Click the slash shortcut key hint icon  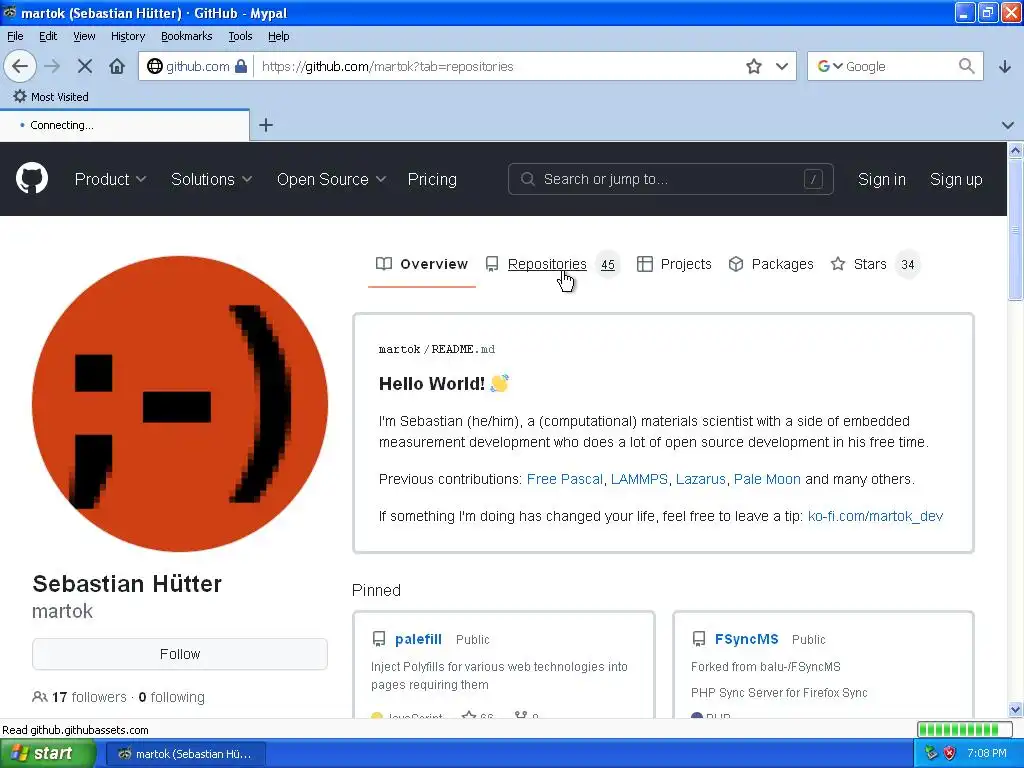(x=813, y=179)
